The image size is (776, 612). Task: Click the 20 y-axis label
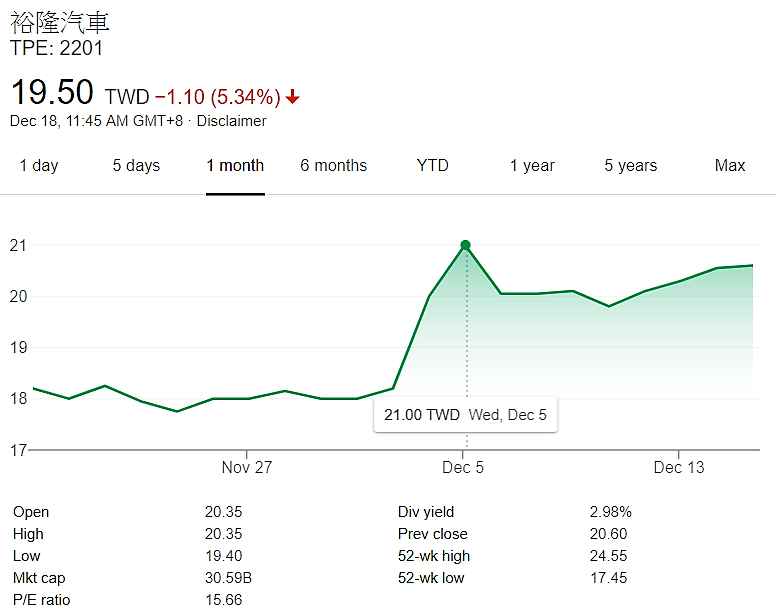click(x=18, y=296)
